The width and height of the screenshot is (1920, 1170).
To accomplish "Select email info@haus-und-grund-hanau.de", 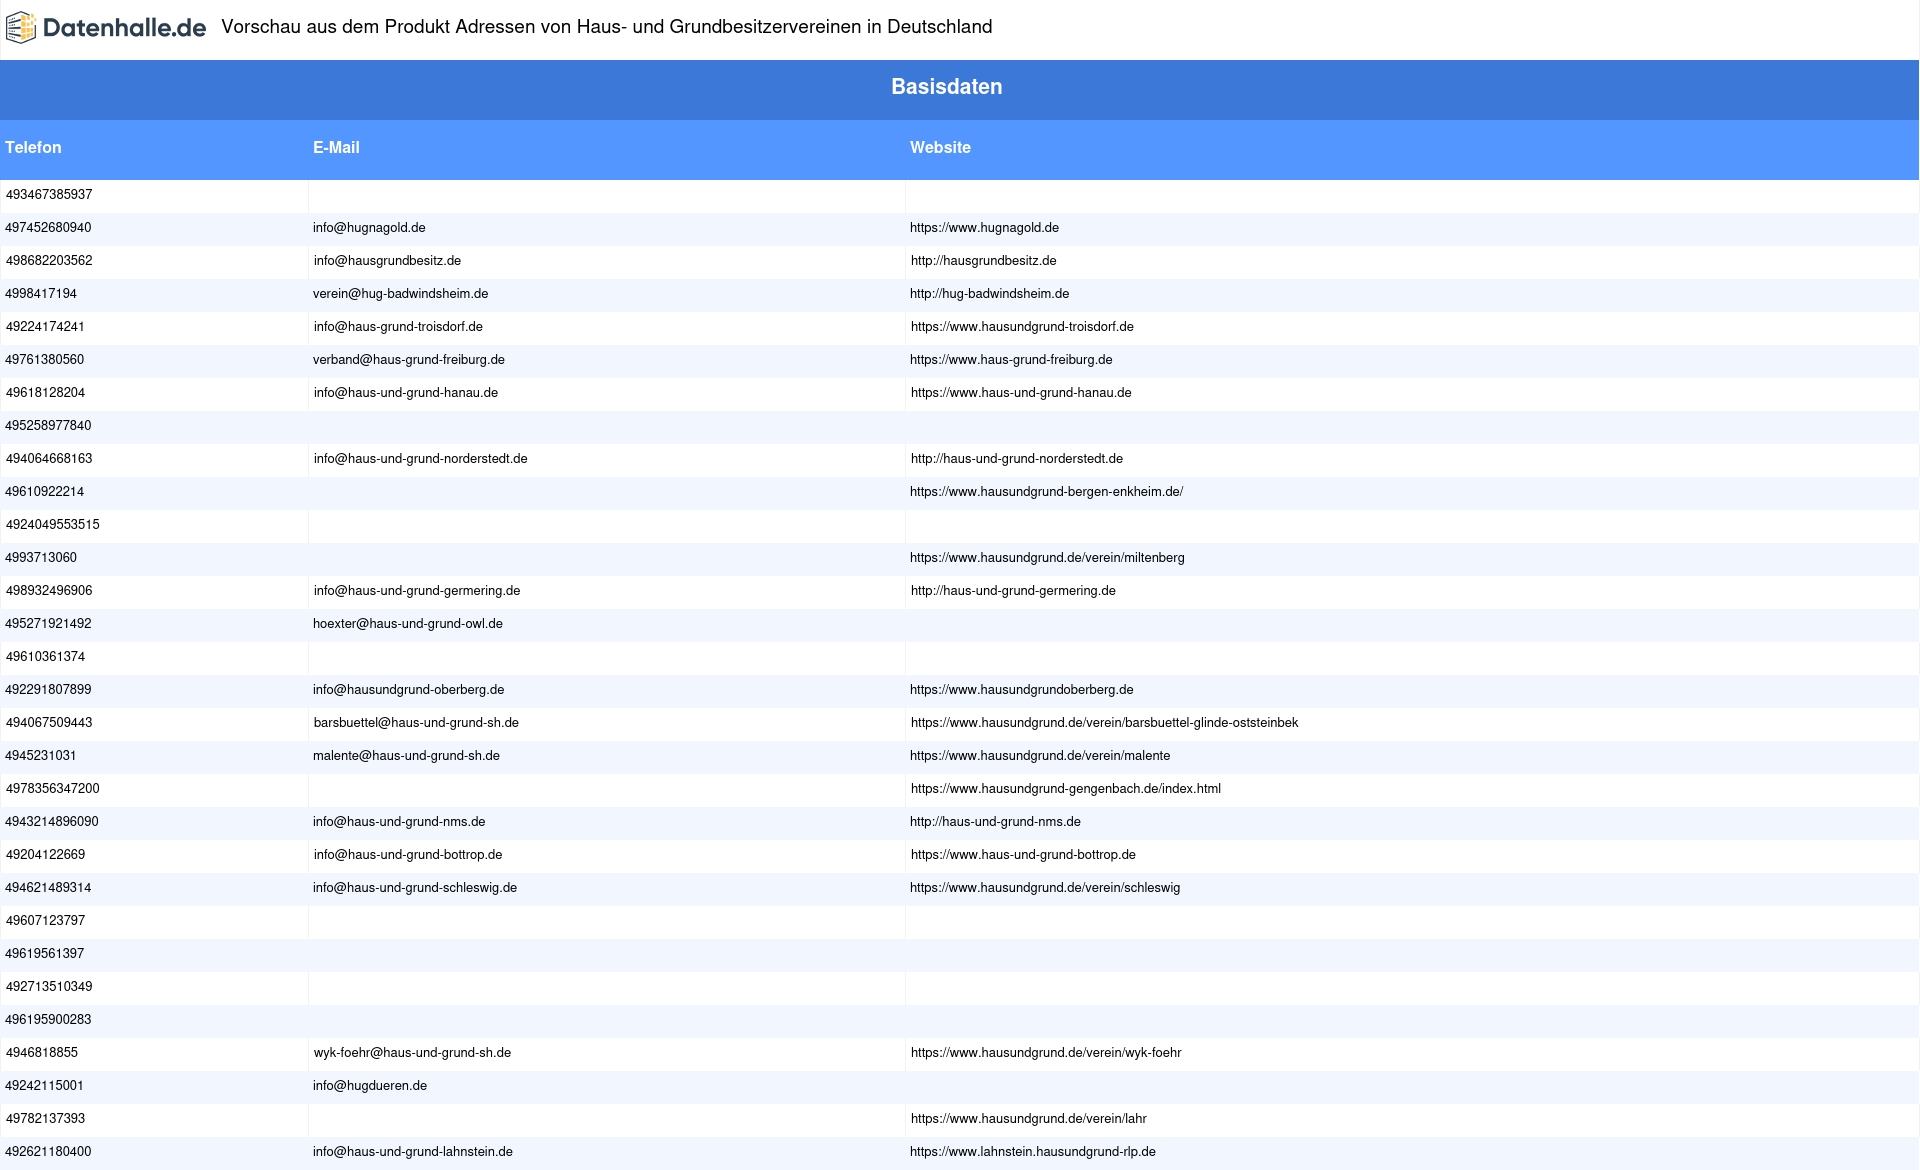I will coord(405,393).
